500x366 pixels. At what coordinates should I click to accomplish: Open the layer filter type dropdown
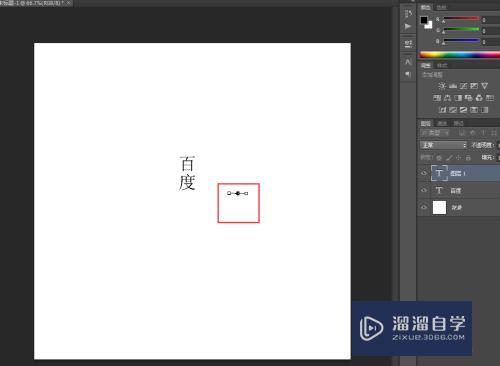pos(435,133)
